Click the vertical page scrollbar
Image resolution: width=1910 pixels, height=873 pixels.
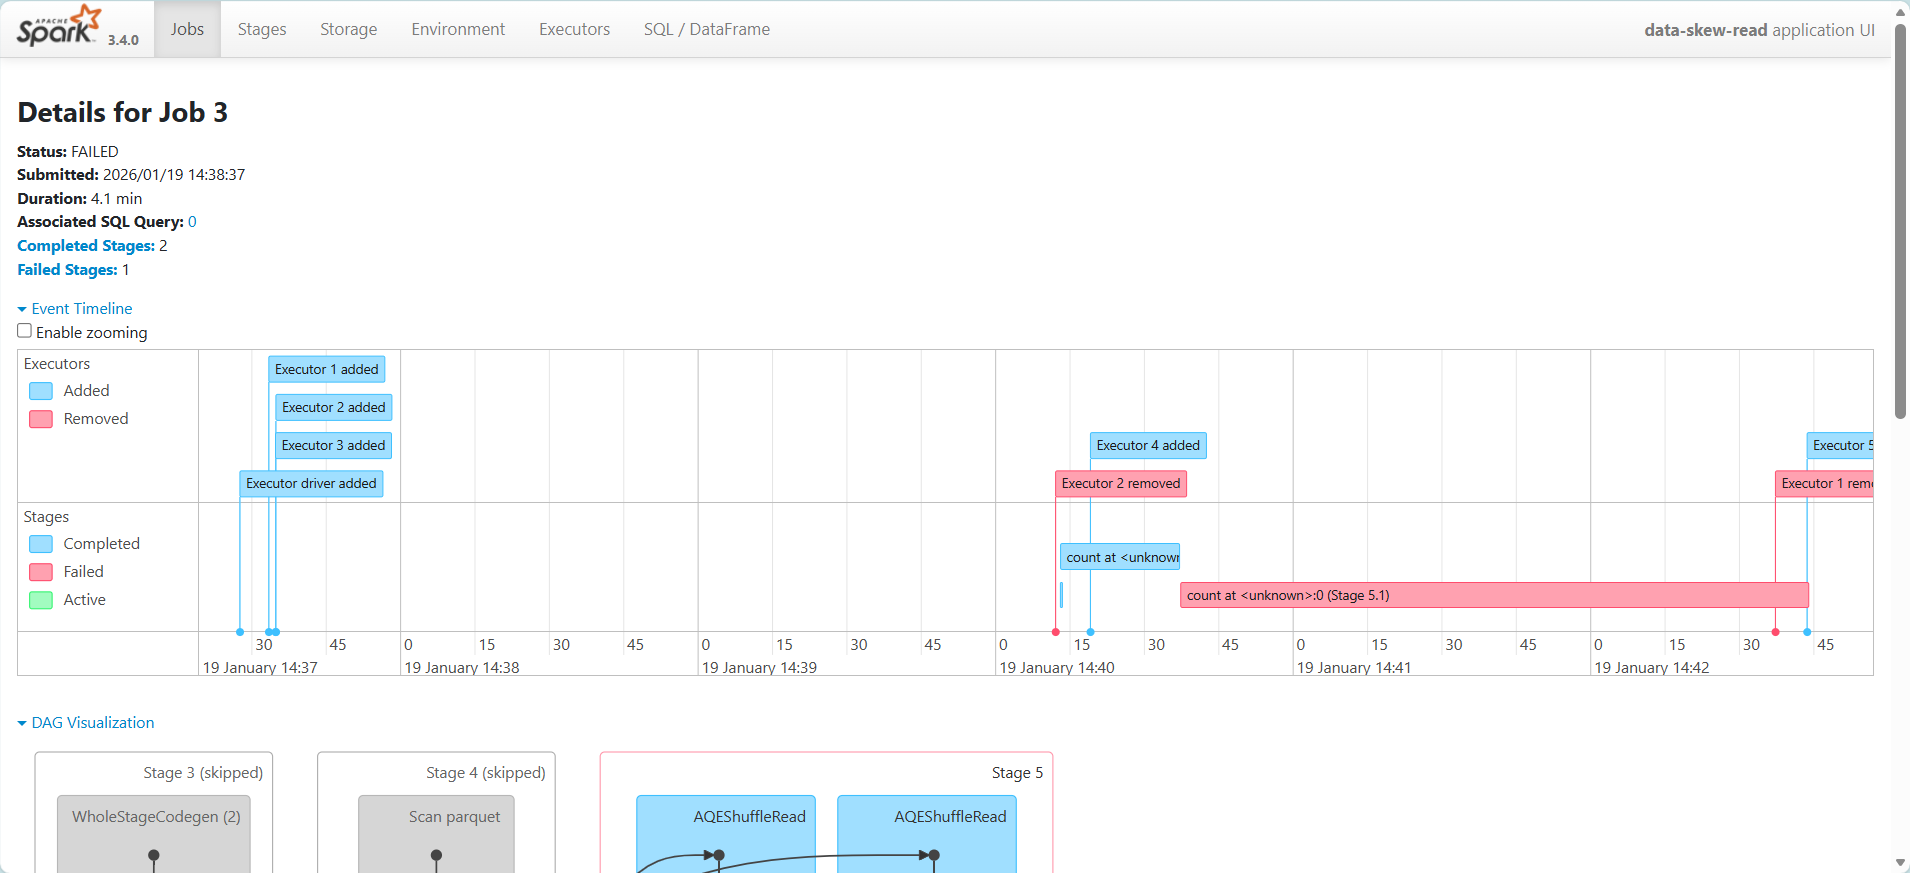click(x=1900, y=220)
